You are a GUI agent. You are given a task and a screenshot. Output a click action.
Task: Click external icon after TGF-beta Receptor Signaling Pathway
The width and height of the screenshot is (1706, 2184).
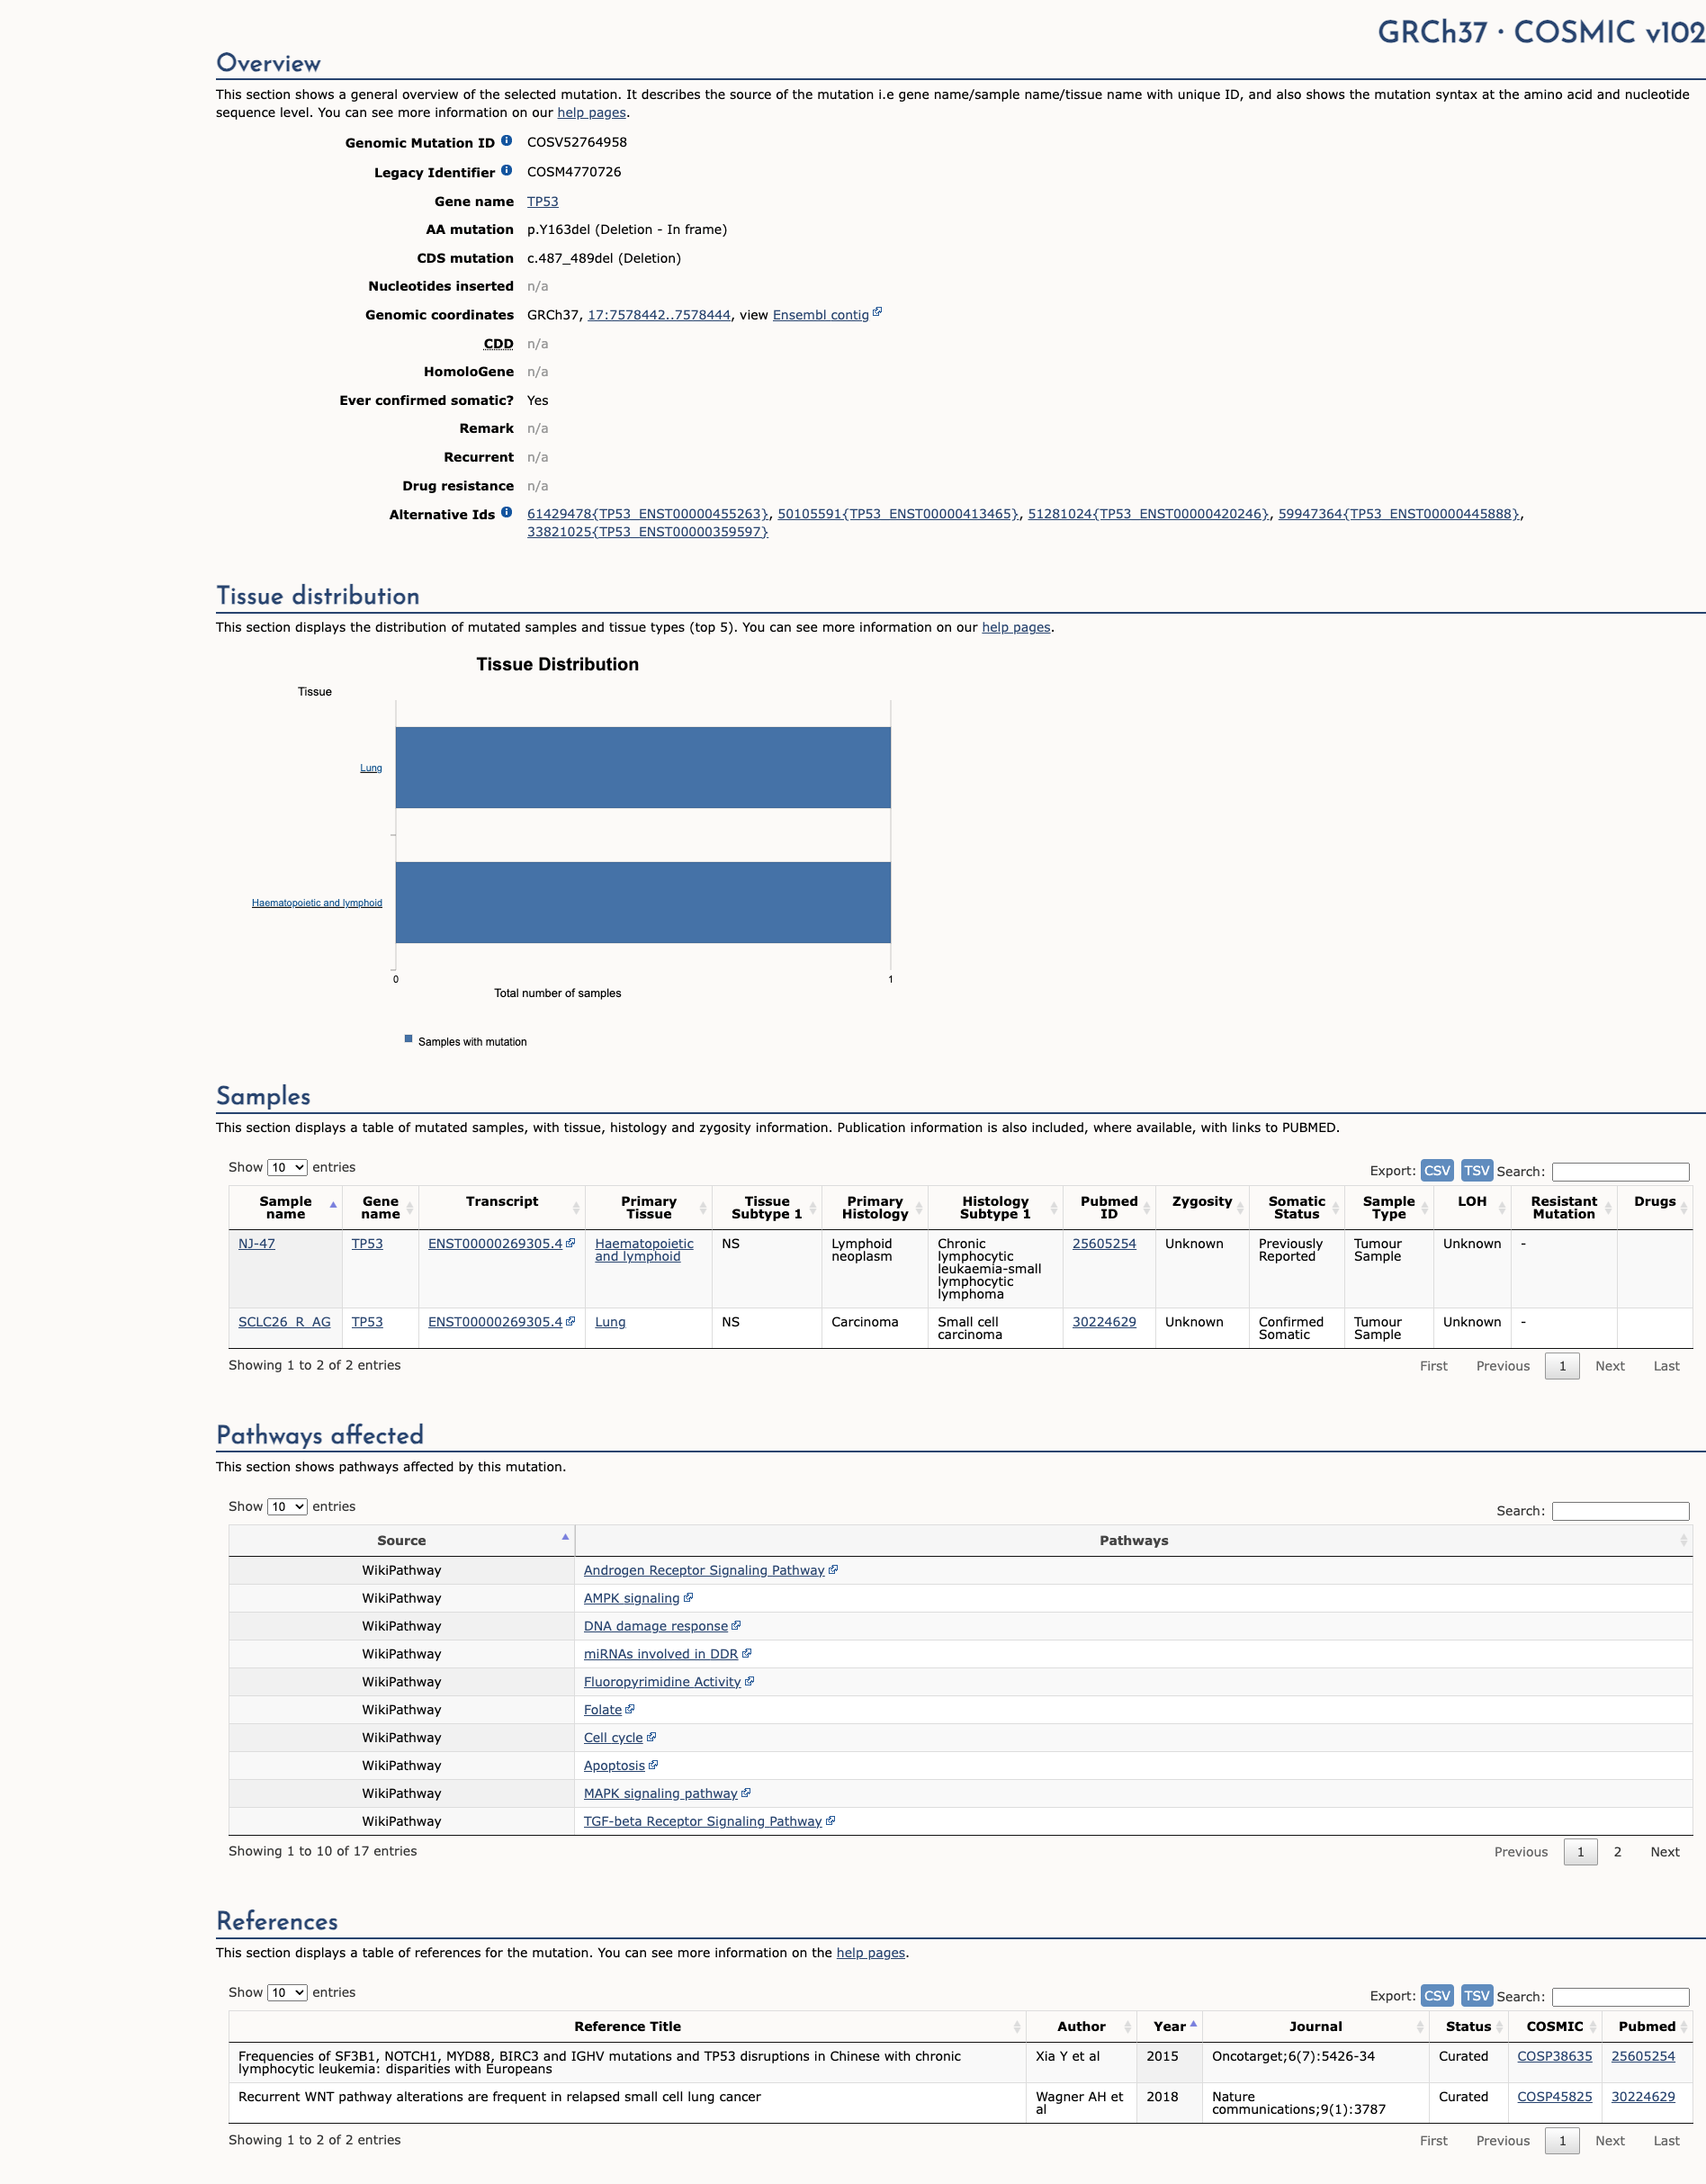coord(830,1822)
